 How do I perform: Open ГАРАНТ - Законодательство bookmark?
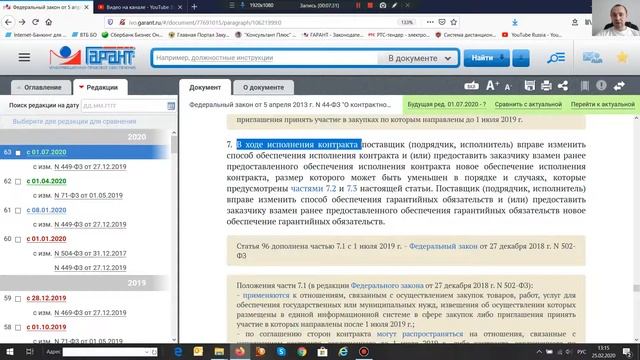coord(333,35)
